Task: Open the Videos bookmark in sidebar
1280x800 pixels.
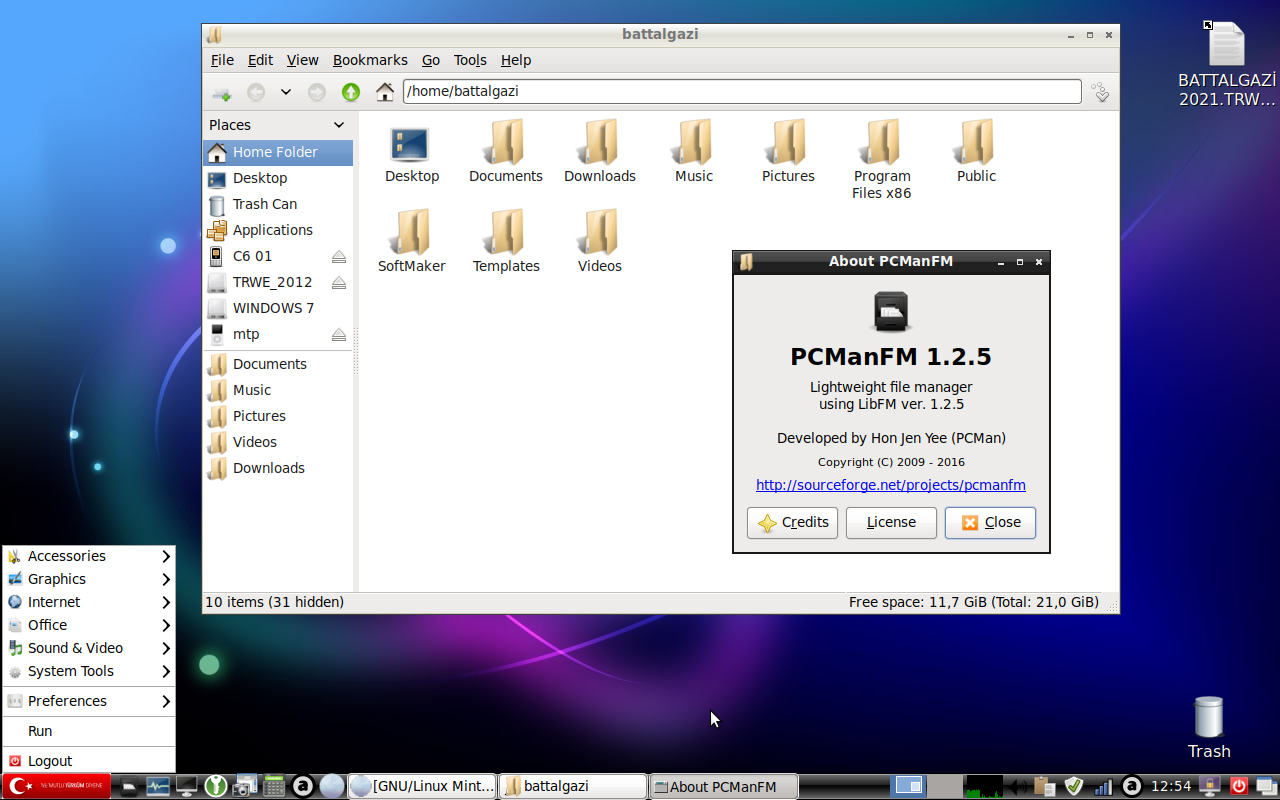Action: 278,442
